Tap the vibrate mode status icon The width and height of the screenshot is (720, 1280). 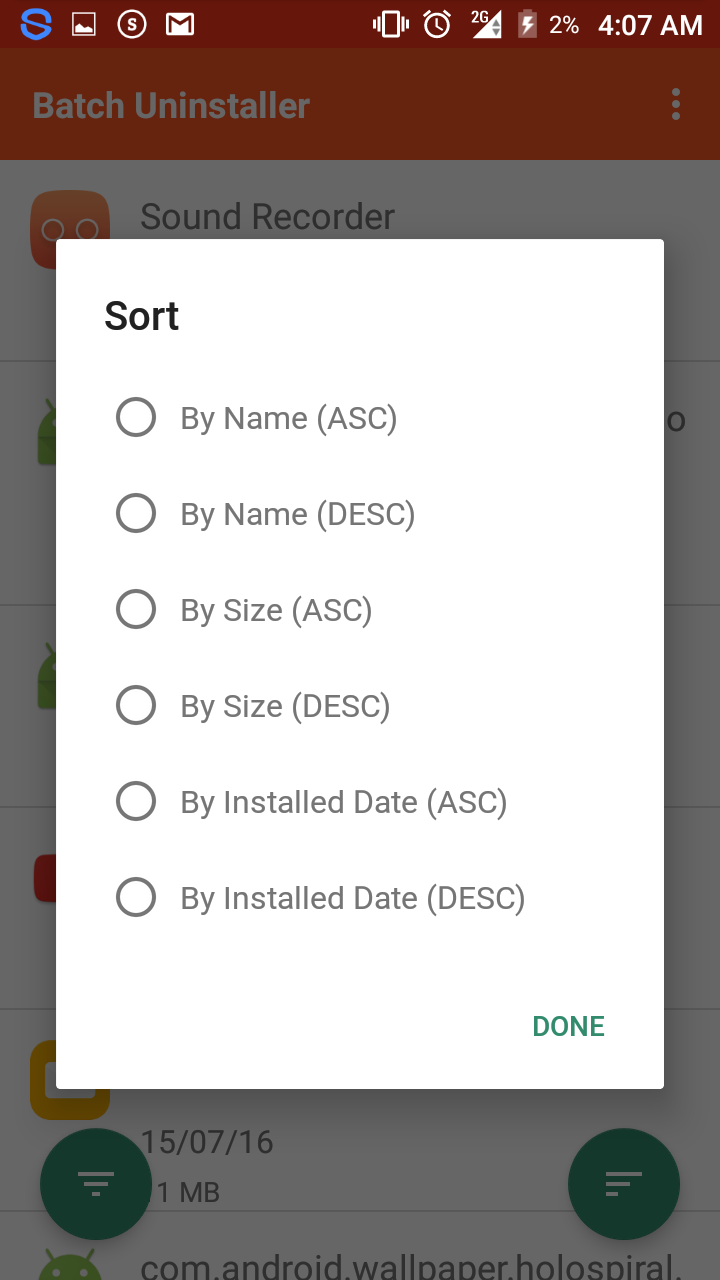(x=388, y=24)
